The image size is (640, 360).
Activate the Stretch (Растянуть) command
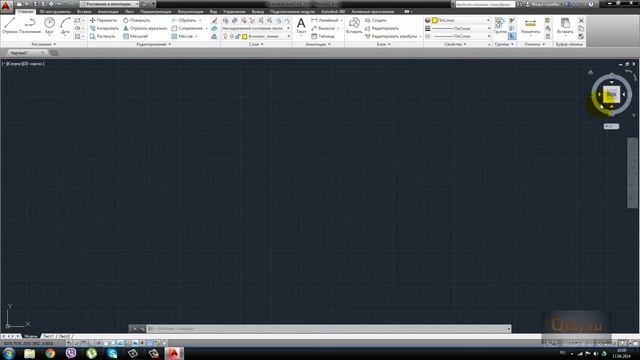pyautogui.click(x=102, y=36)
